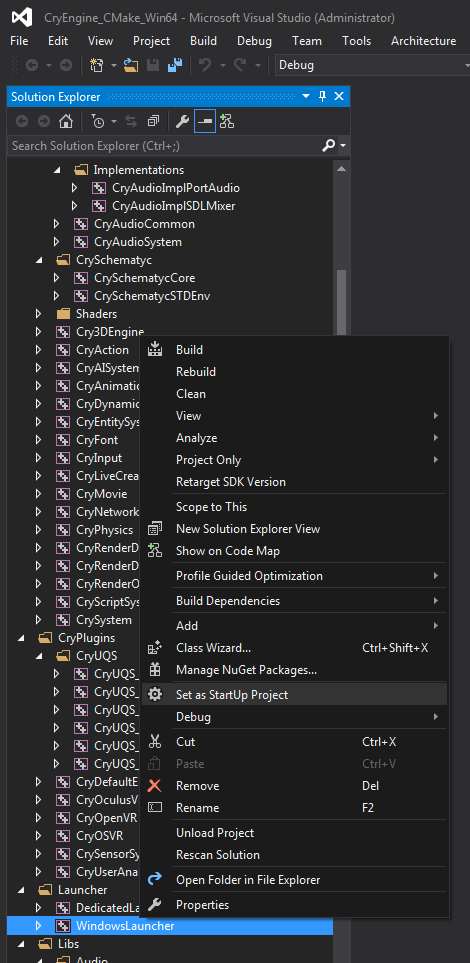Click the Home icon in Solution Explorer
This screenshot has width=470, height=963.
65,122
